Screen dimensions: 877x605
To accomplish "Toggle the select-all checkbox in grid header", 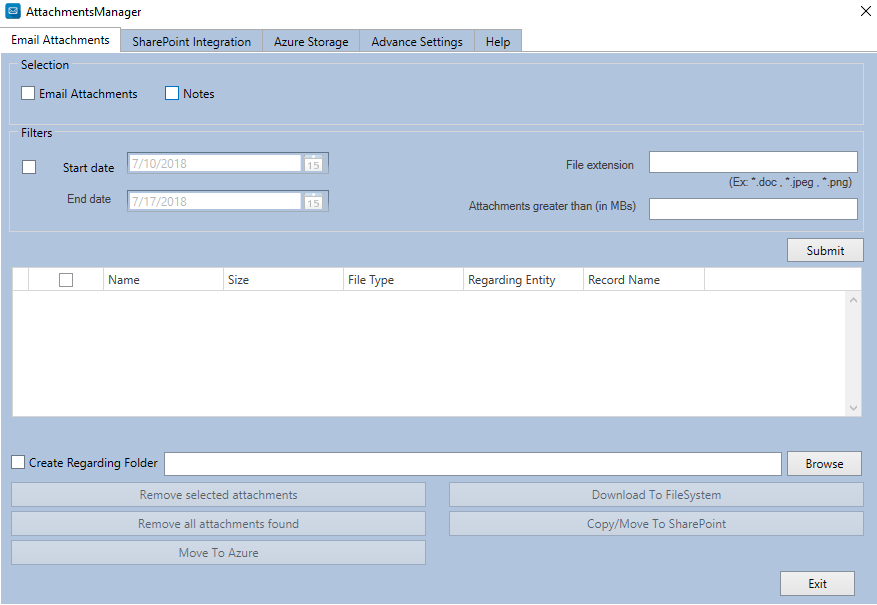I will (66, 280).
